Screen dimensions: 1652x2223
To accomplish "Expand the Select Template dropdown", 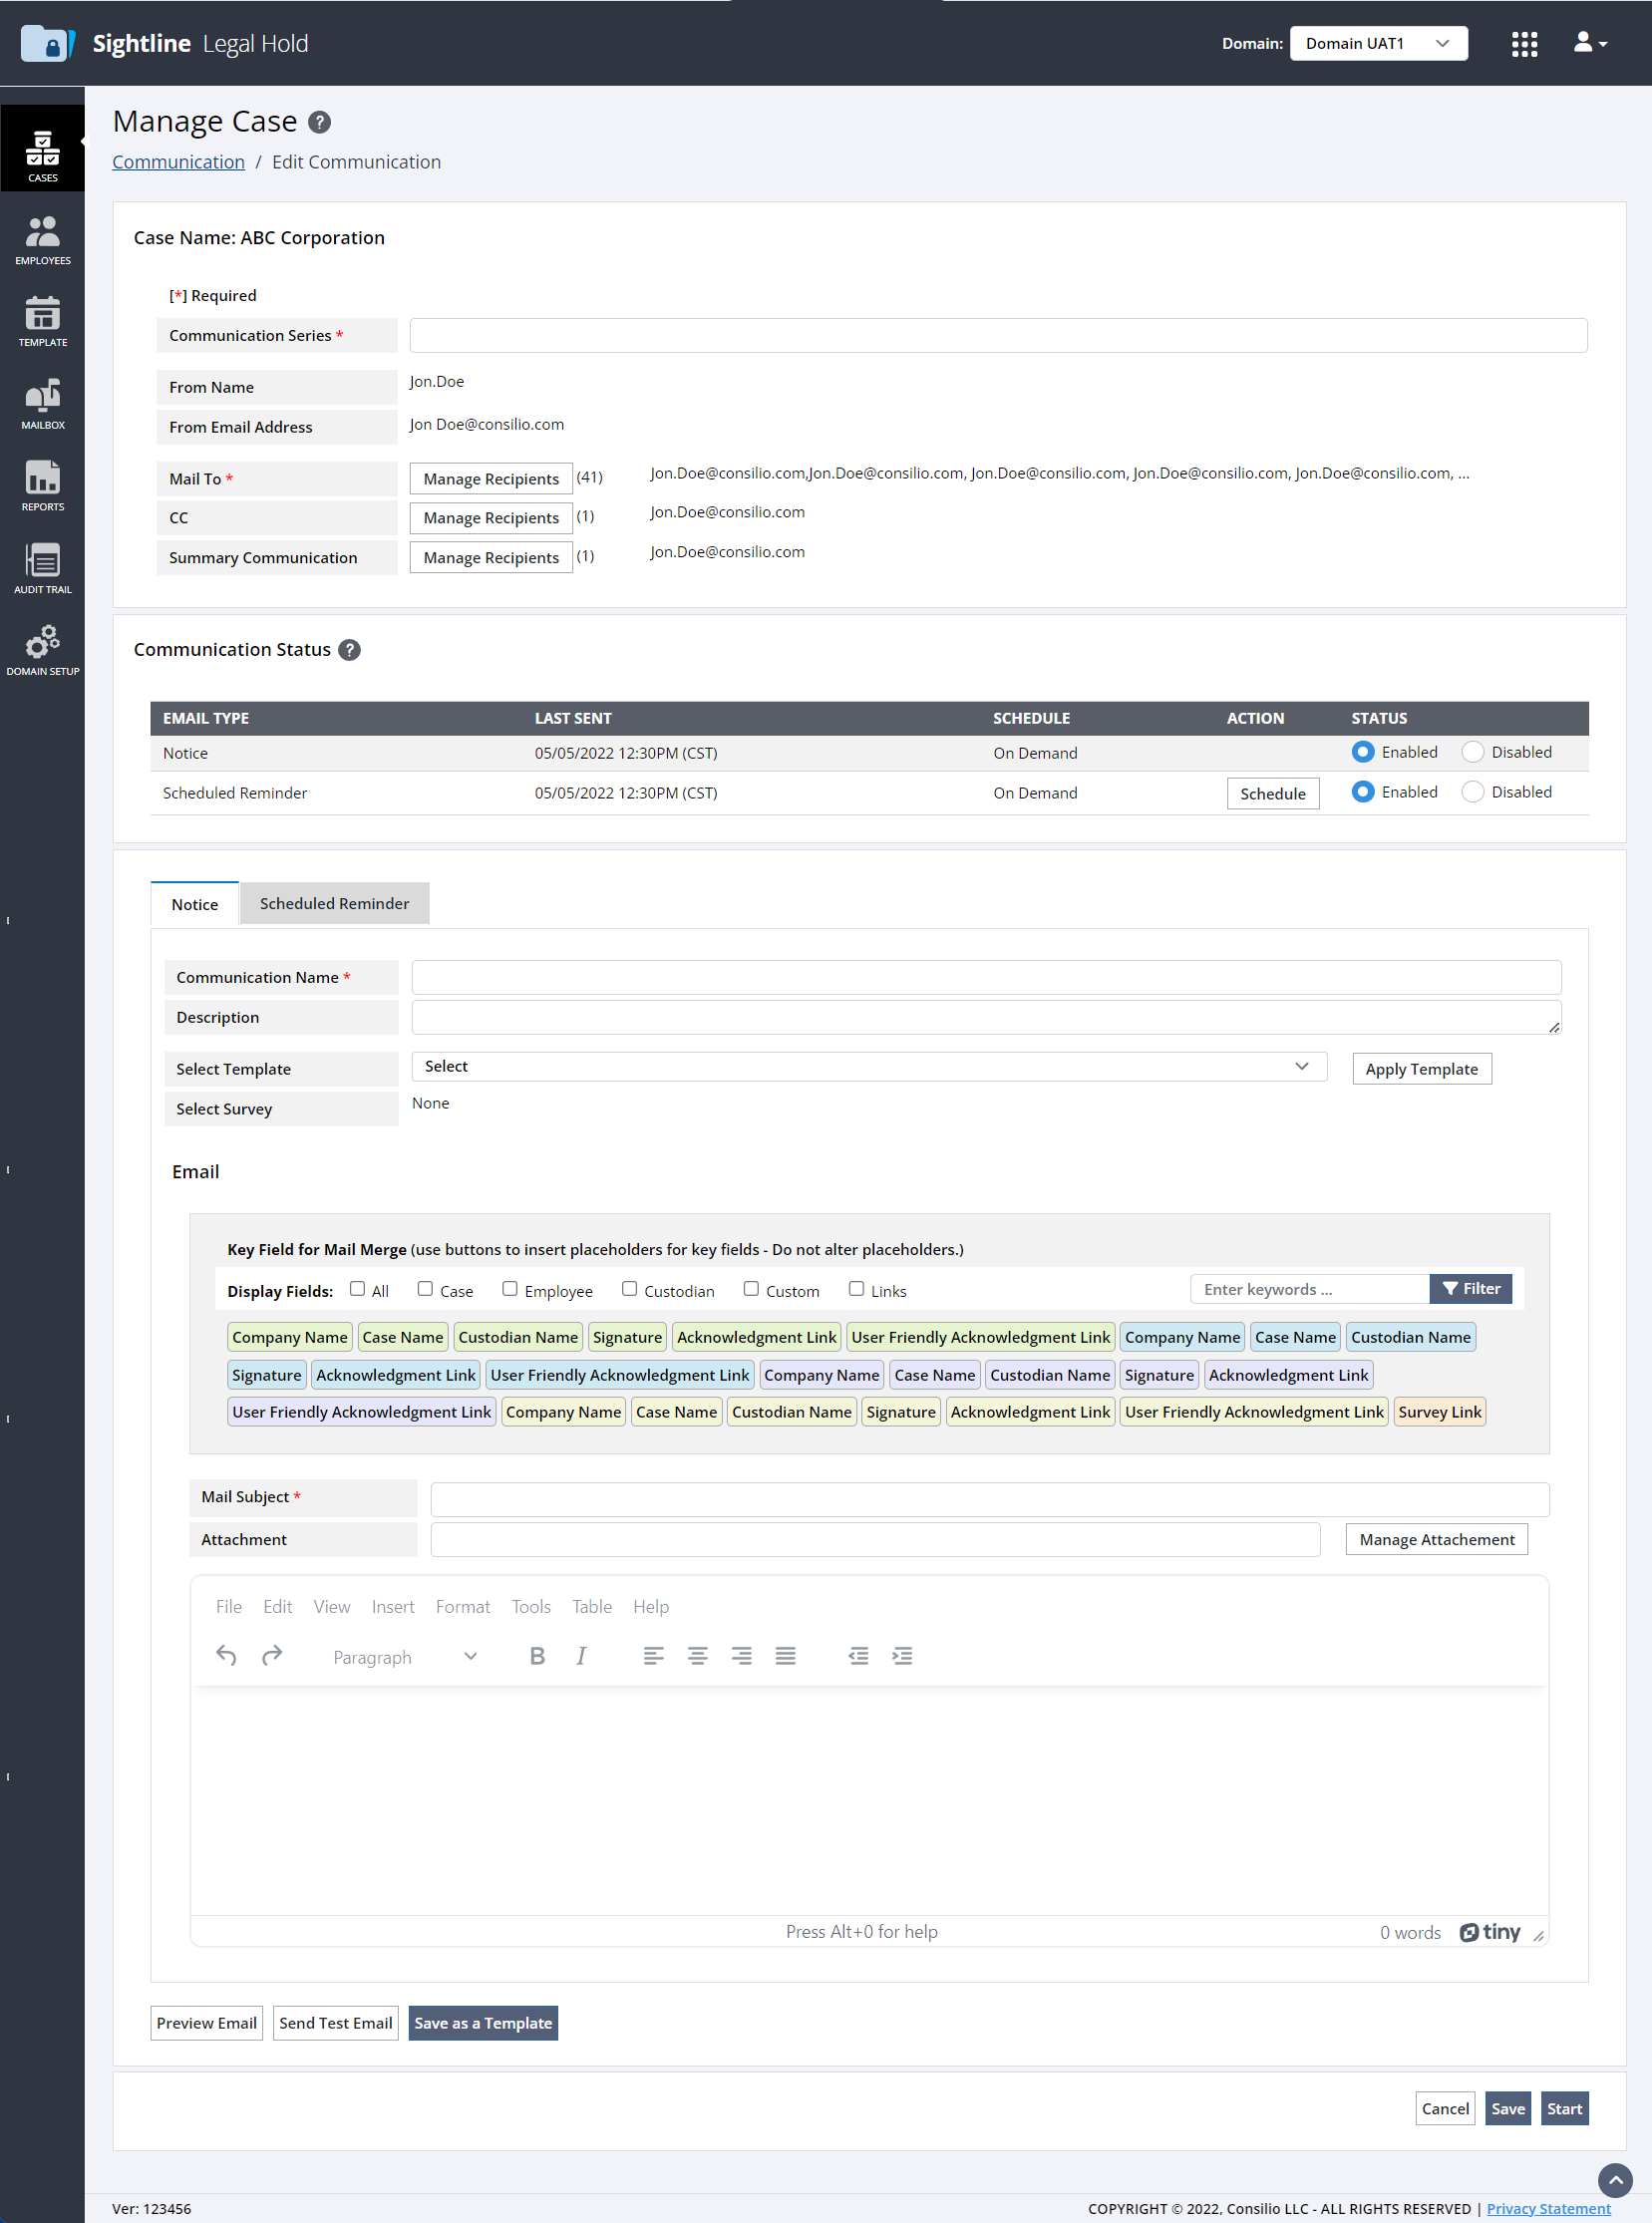I will click(x=868, y=1067).
